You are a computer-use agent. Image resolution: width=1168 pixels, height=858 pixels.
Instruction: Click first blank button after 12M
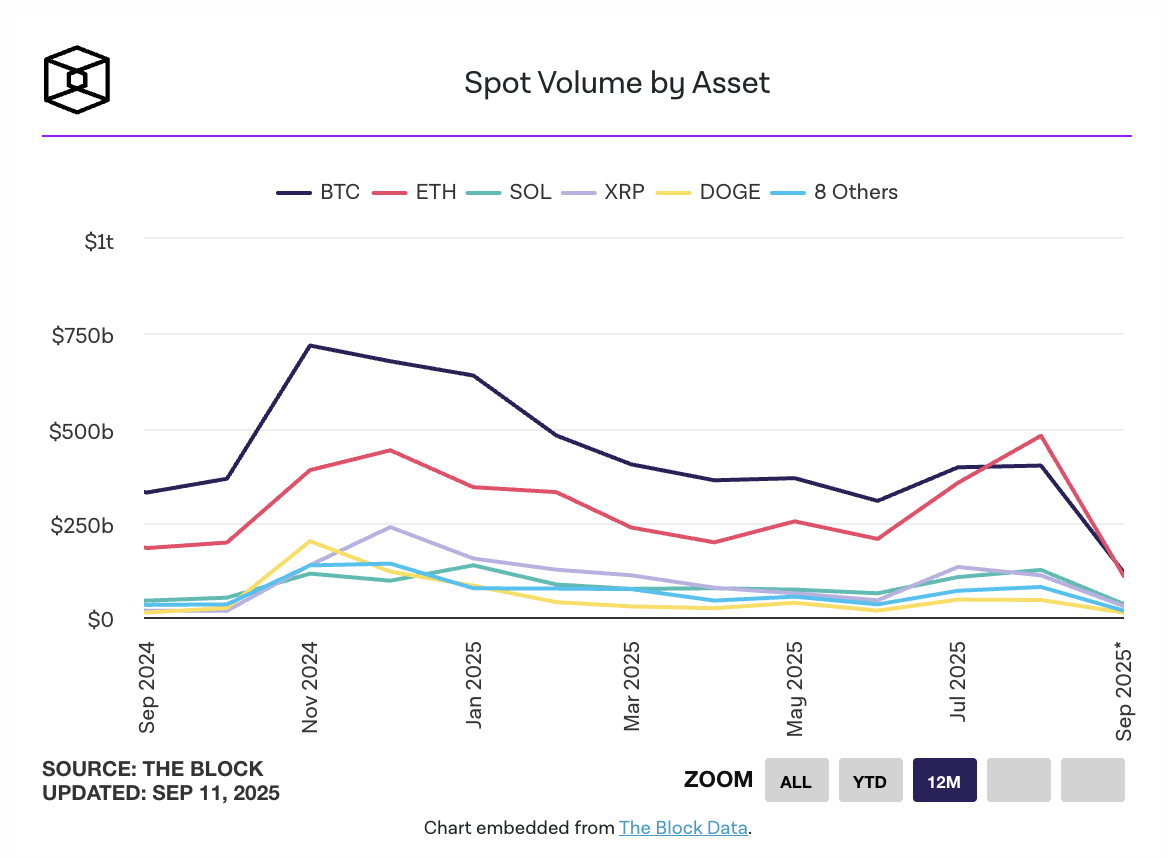coord(1018,781)
